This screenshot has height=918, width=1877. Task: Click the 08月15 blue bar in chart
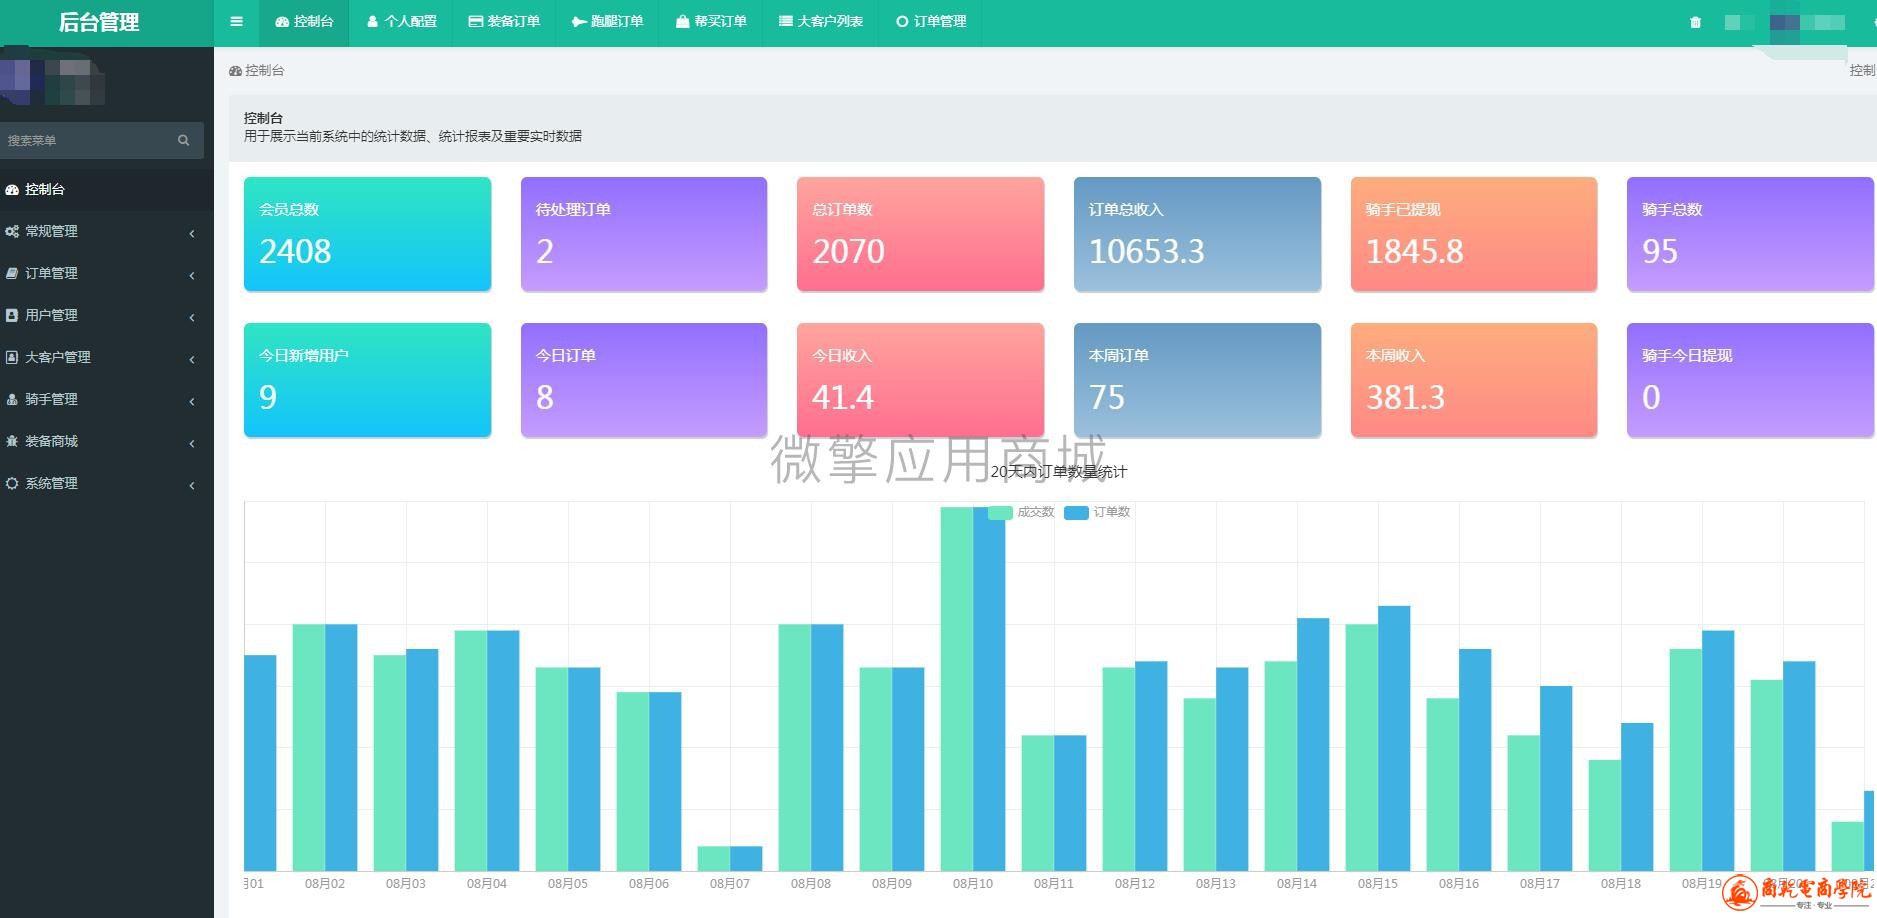point(1394,738)
